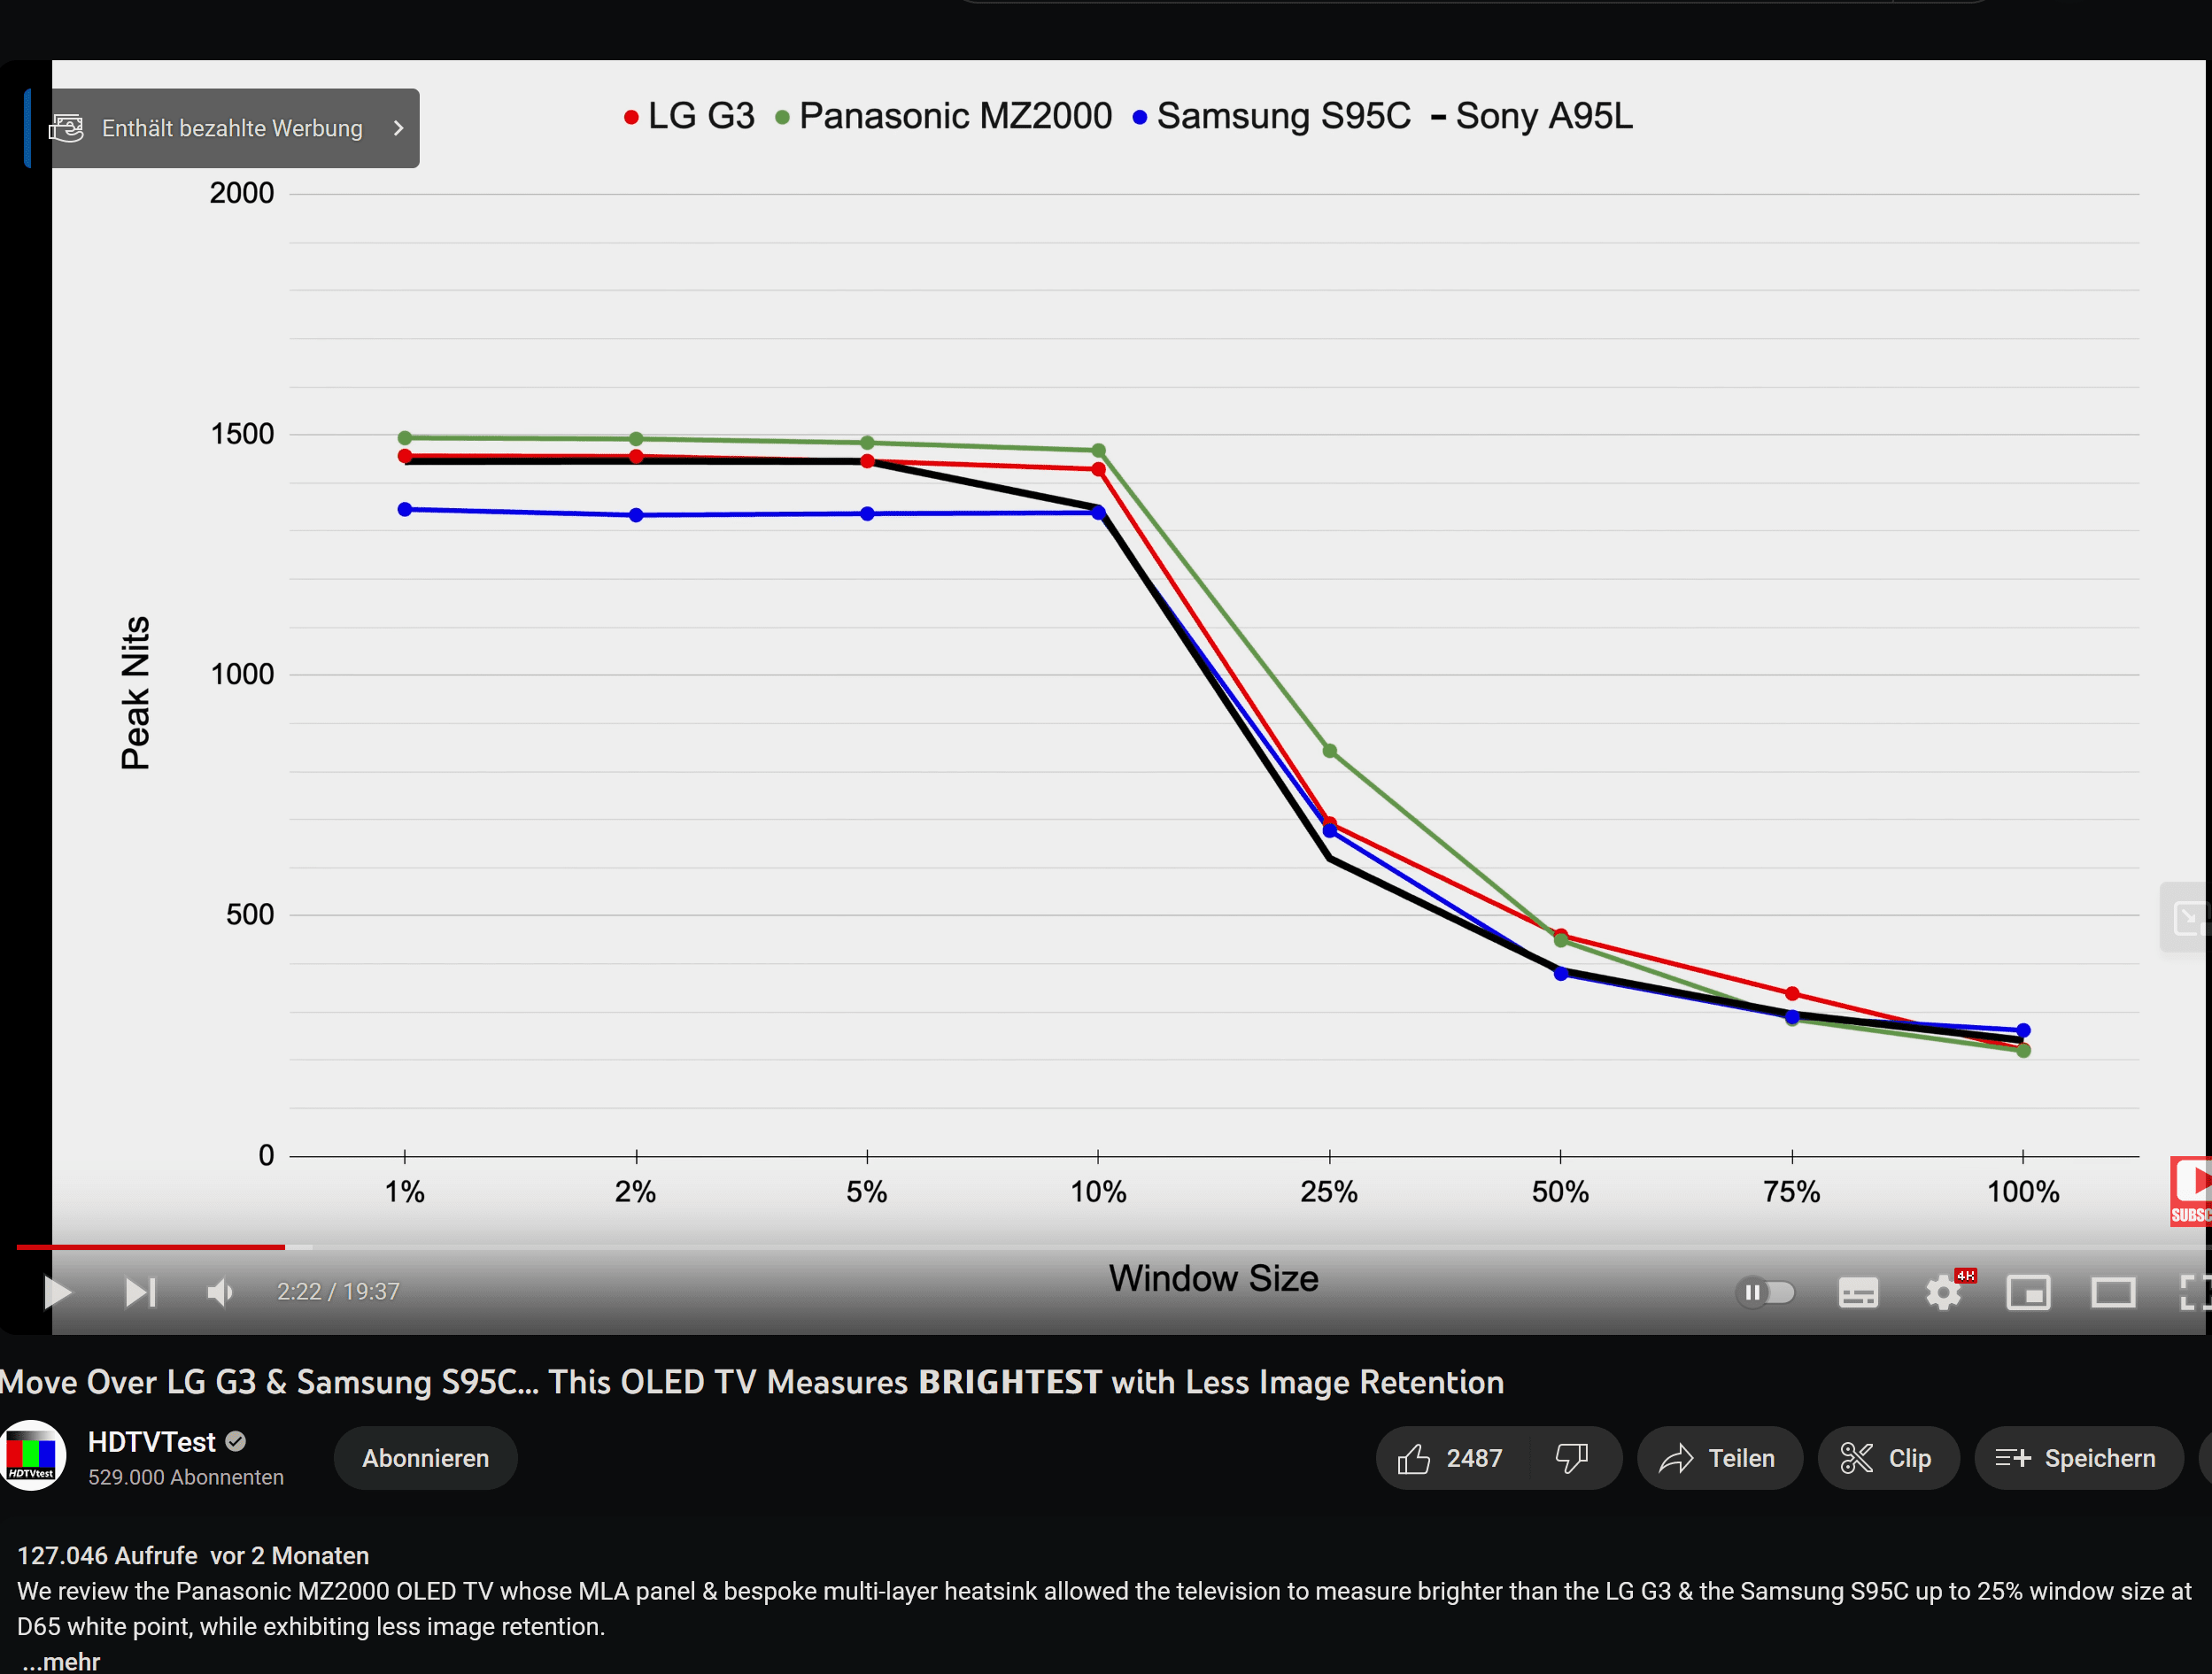Mute the video volume

click(220, 1292)
